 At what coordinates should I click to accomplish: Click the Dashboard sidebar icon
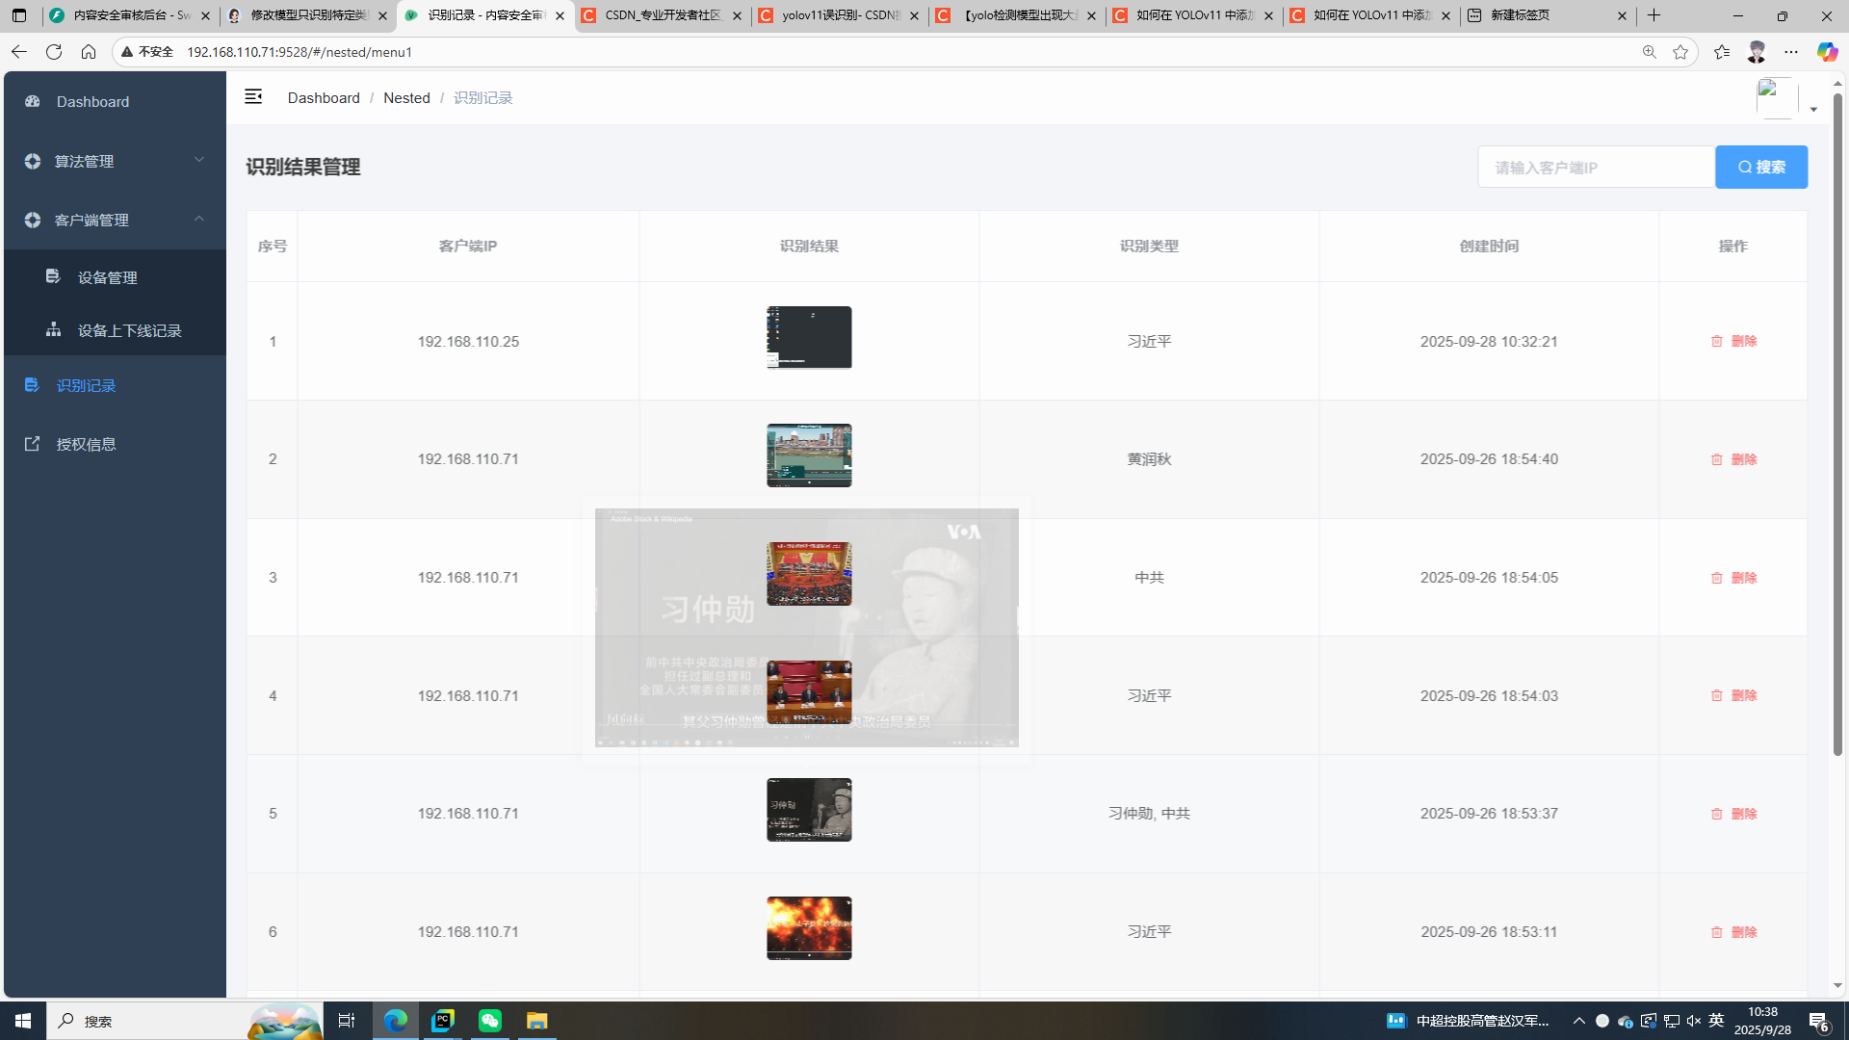(x=33, y=101)
